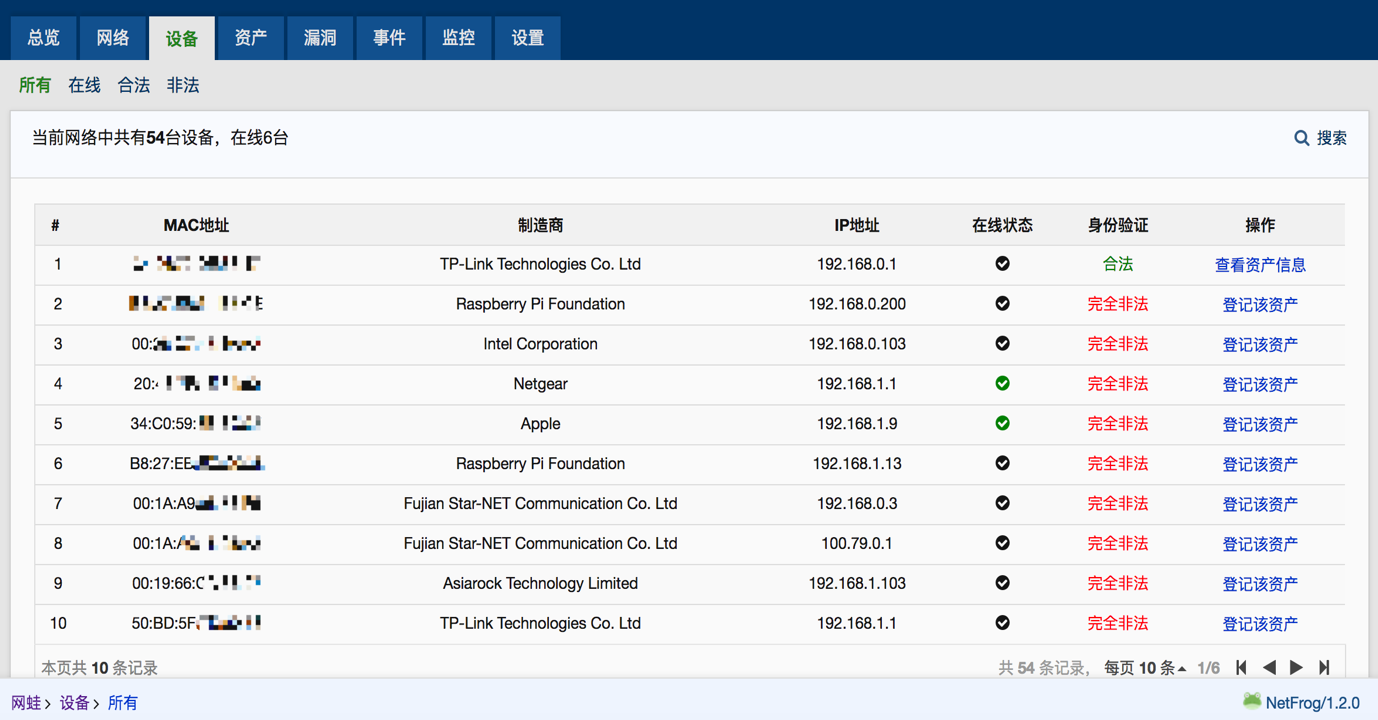Register asset for Asiarock Technology device
Image resolution: width=1378 pixels, height=720 pixels.
[x=1260, y=584]
